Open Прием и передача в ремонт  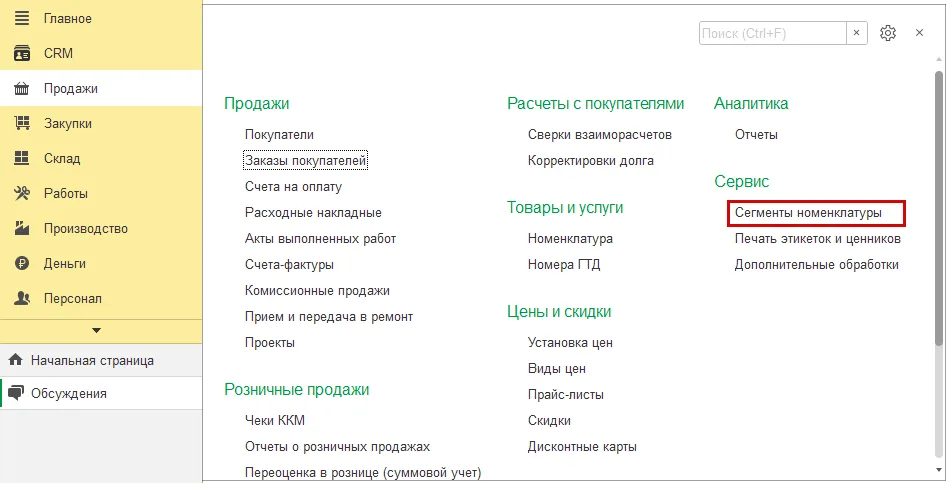[x=329, y=317]
